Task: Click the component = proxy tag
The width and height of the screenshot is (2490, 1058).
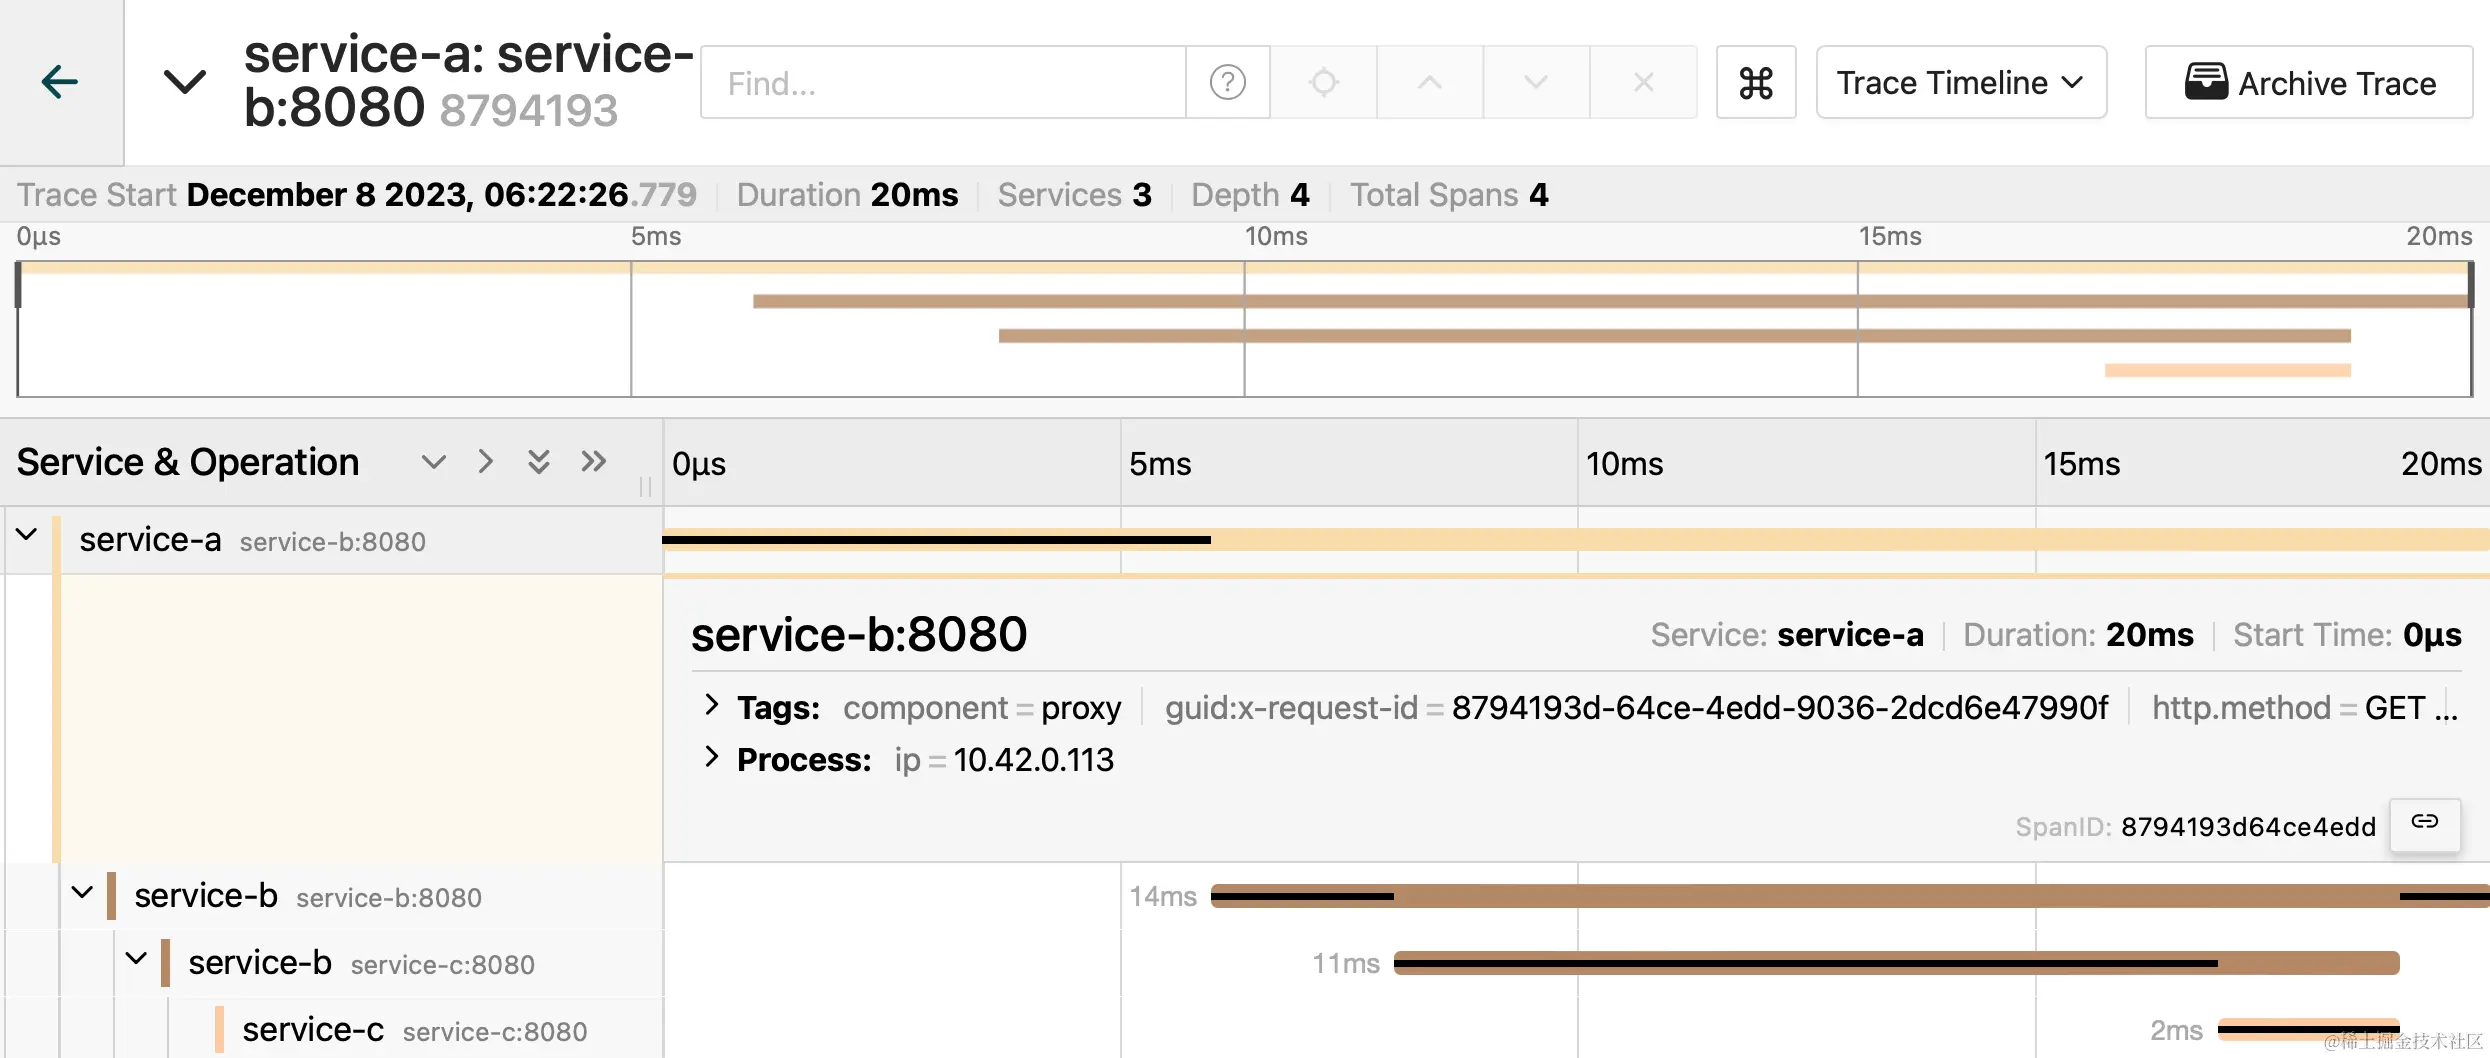Action: tap(982, 708)
